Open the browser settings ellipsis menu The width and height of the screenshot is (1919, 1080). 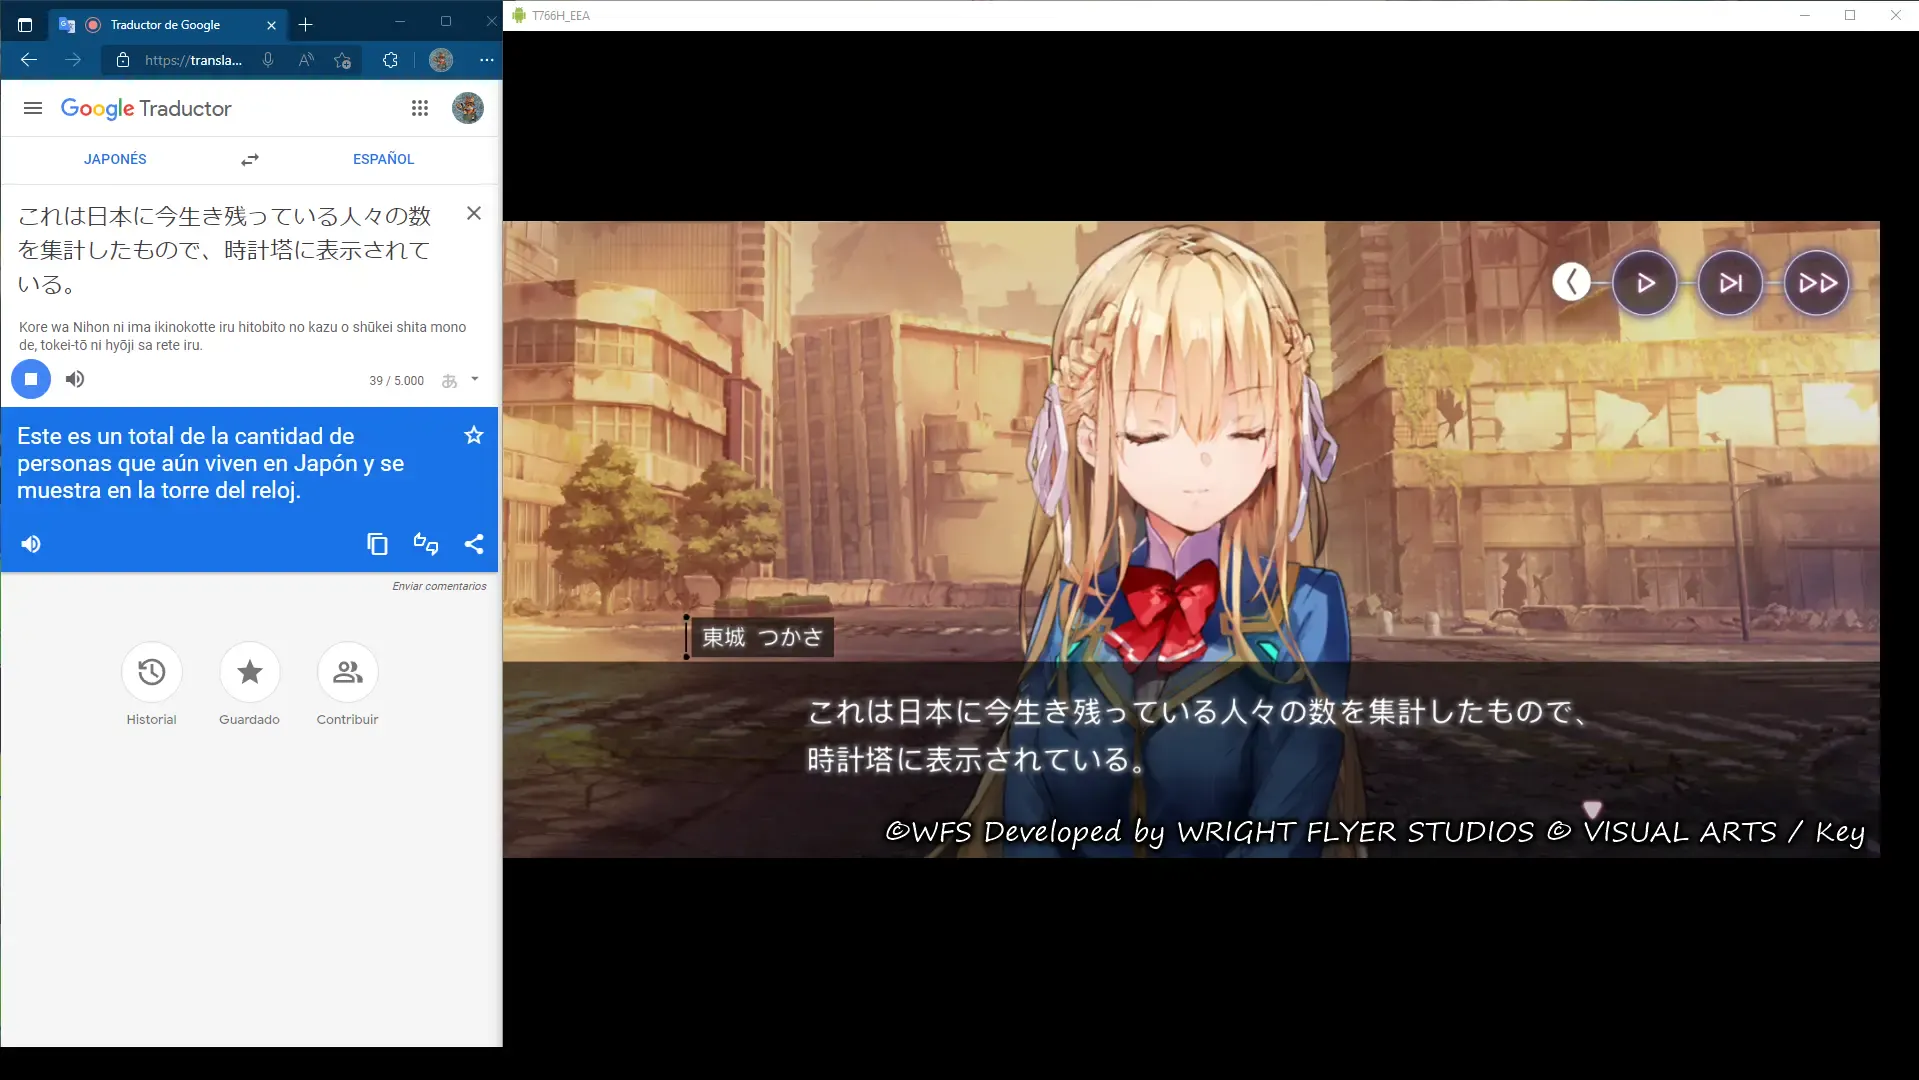487,60
